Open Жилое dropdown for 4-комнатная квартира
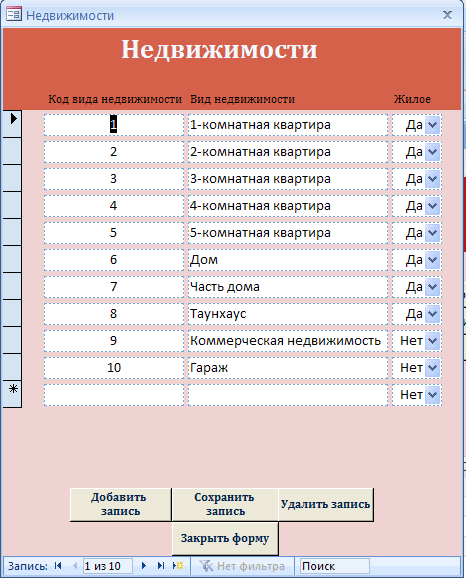 tap(432, 206)
